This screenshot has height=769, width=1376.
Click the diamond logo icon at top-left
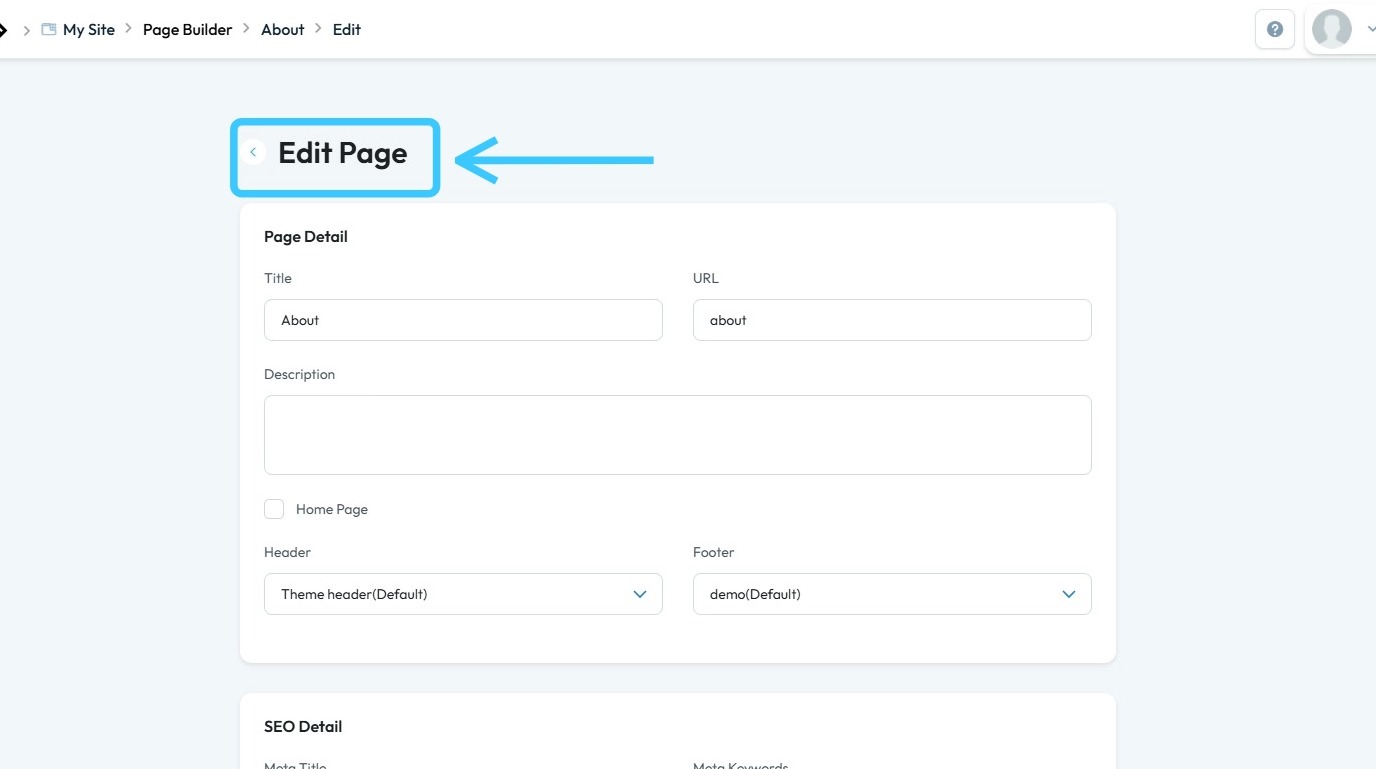[3, 30]
